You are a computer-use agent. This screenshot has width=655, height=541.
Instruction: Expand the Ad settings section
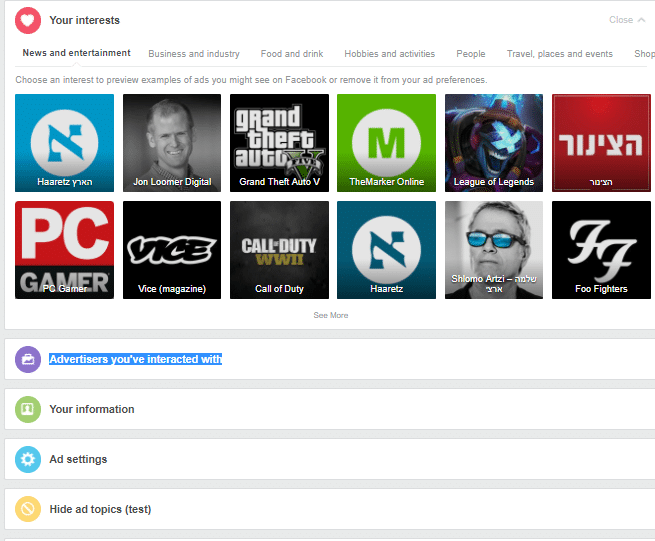click(x=330, y=460)
